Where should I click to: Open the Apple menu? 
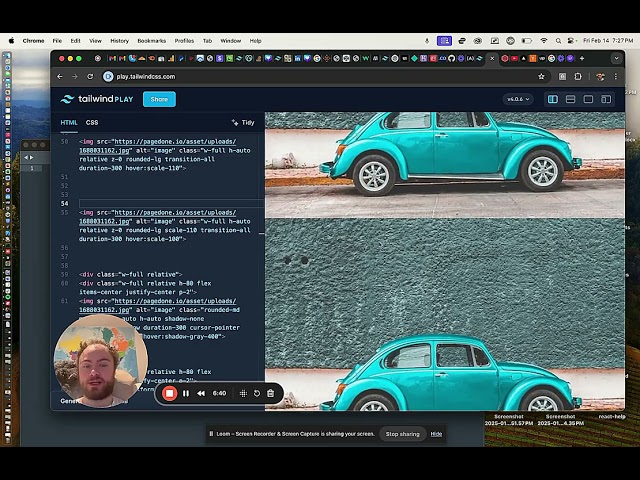pyautogui.click(x=11, y=40)
